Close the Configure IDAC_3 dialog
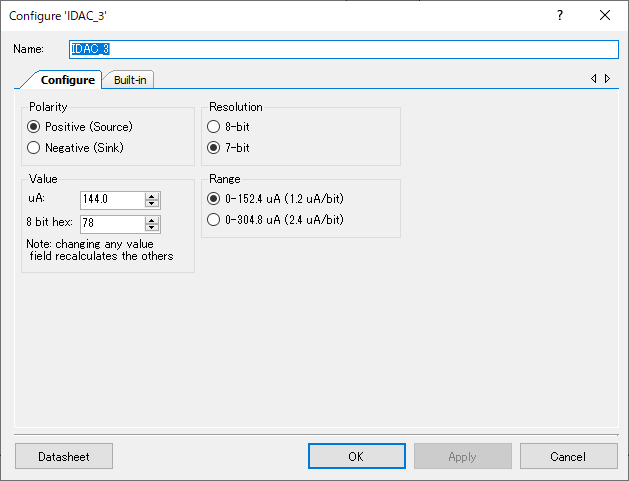Image resolution: width=629 pixels, height=481 pixels. coord(605,15)
